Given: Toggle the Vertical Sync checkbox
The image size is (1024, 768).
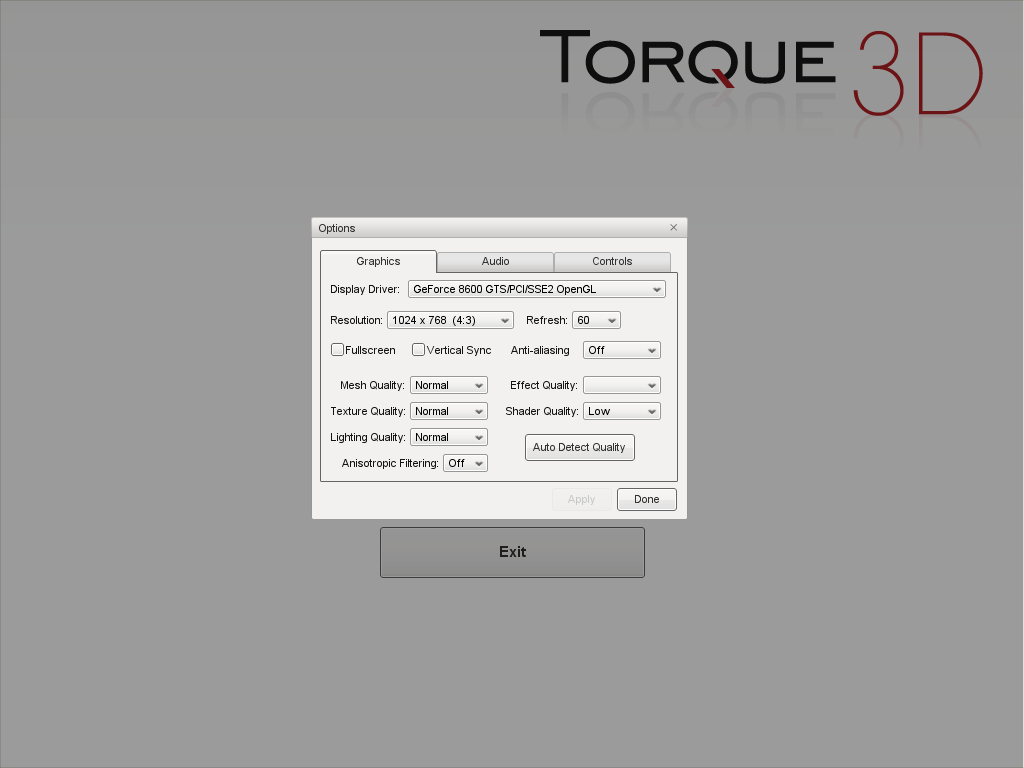Looking at the screenshot, I should pos(419,350).
